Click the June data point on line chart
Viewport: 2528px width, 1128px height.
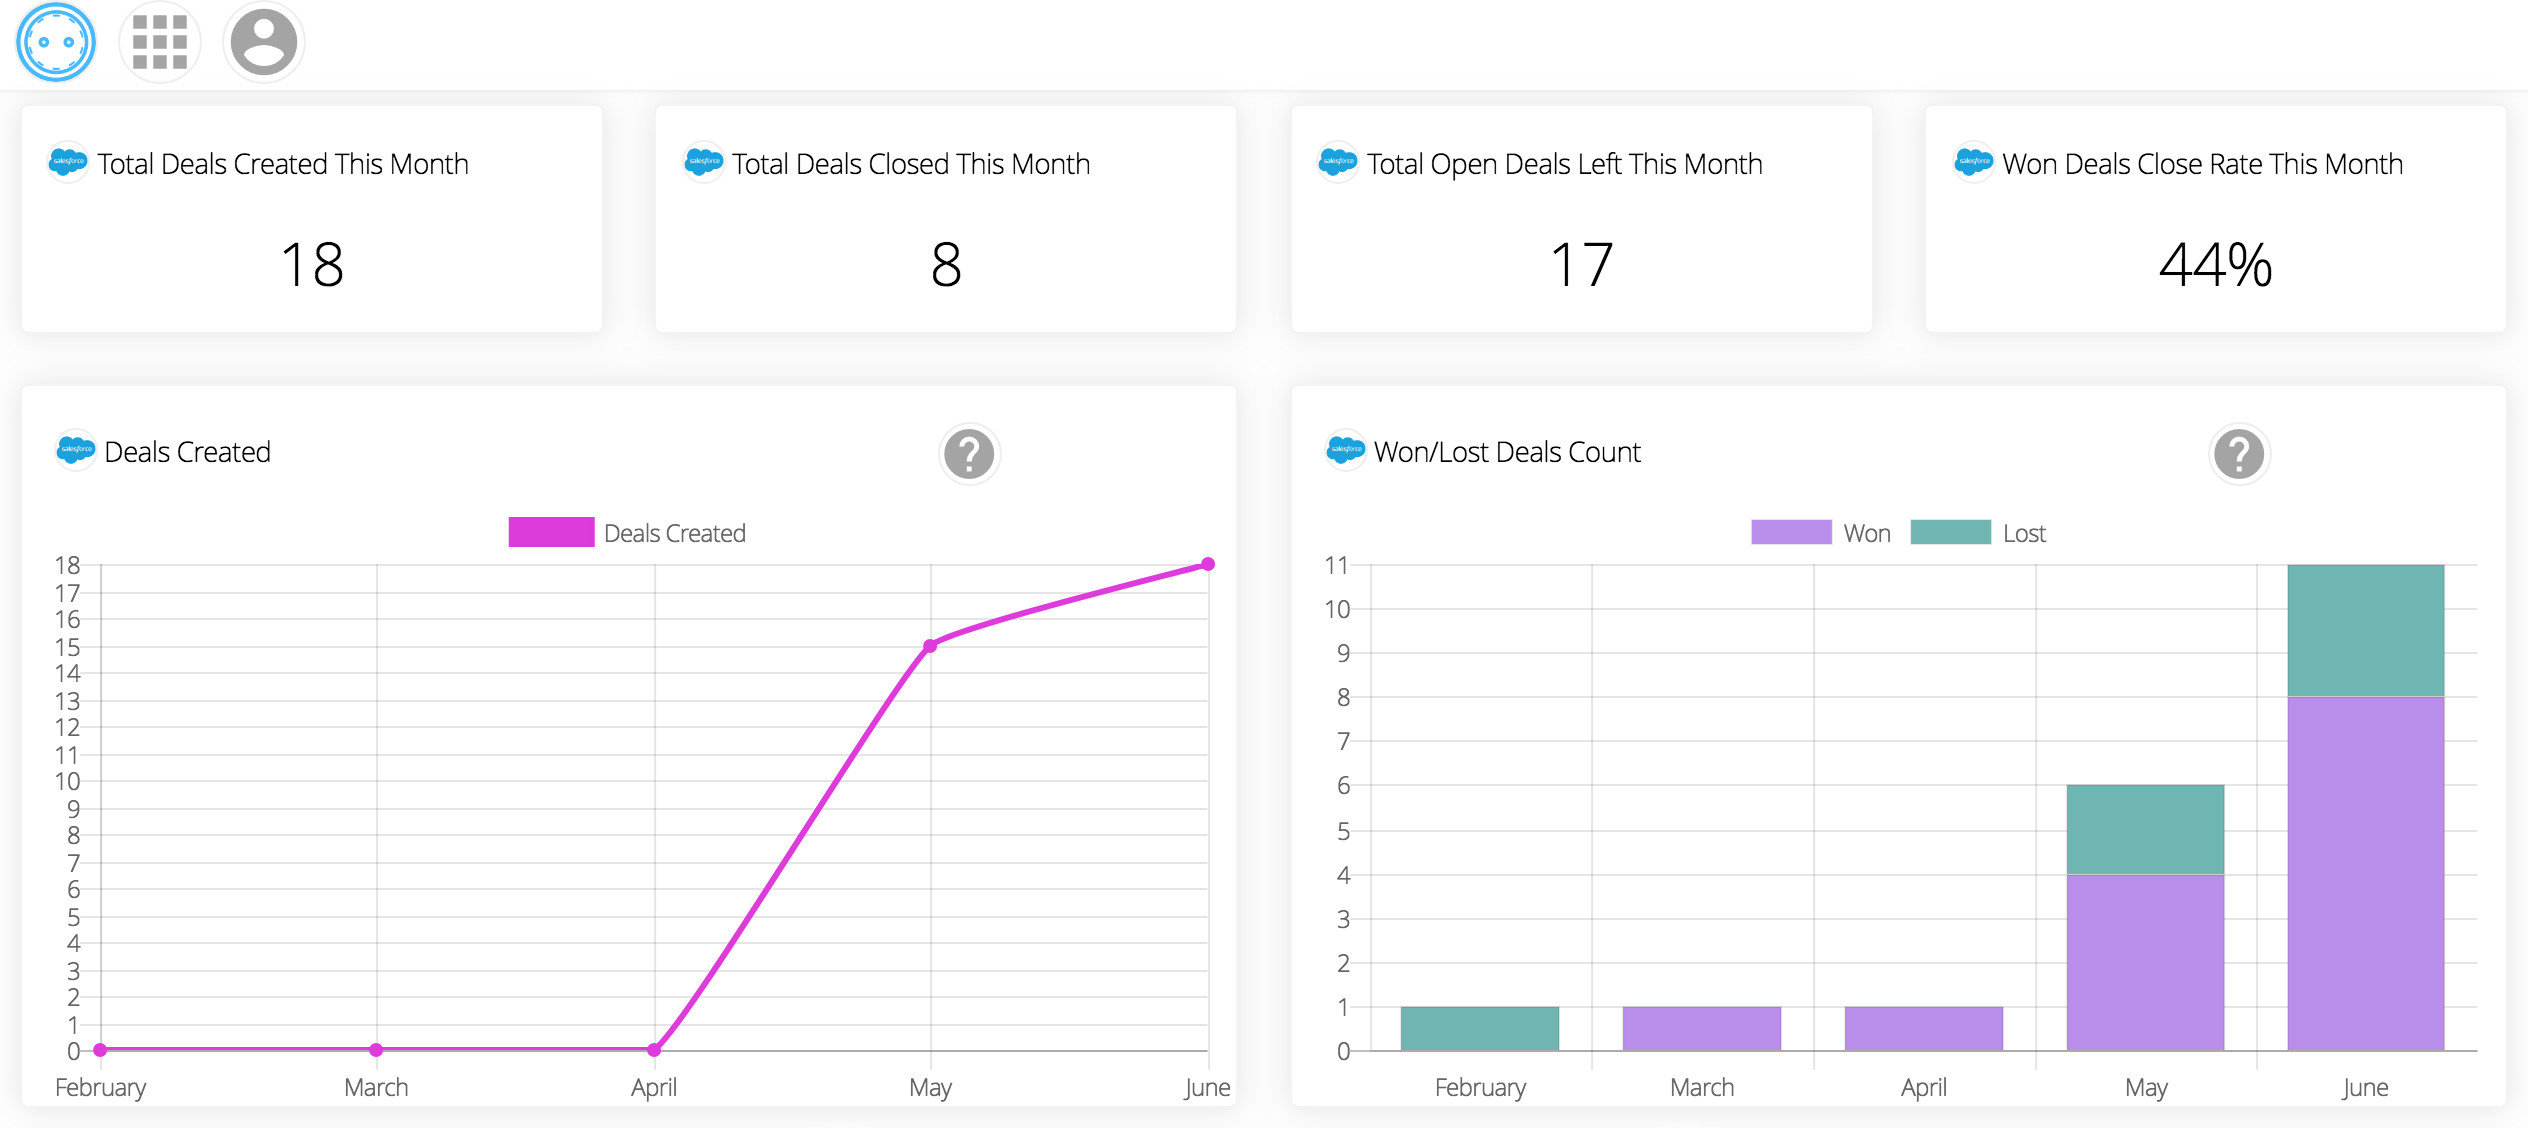tap(1208, 565)
